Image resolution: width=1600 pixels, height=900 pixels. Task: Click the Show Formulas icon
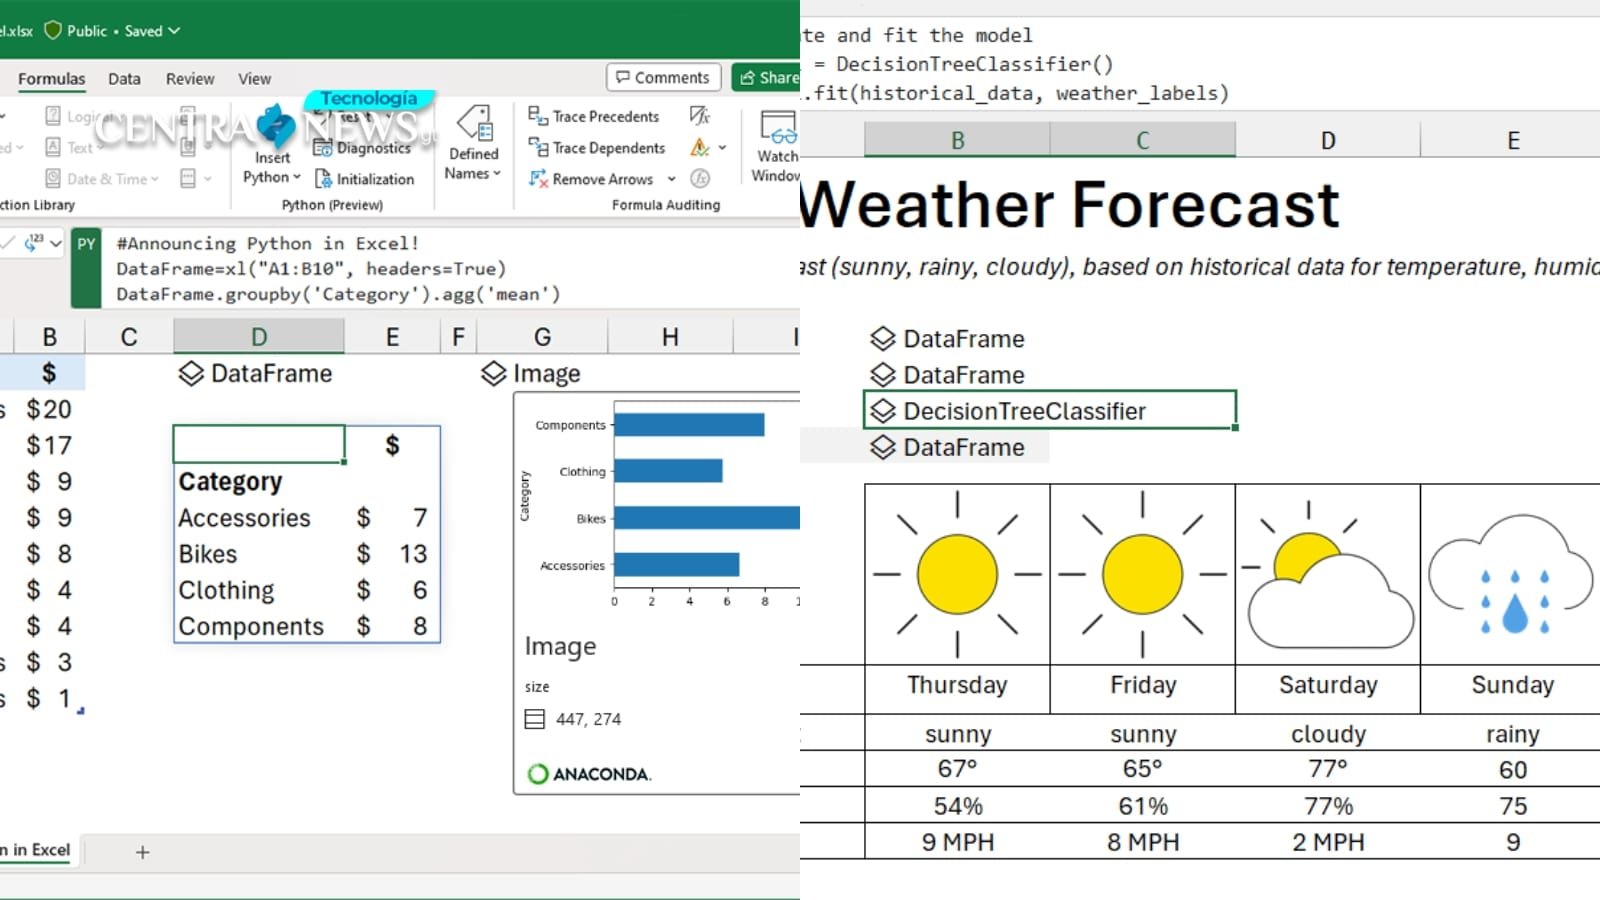(x=700, y=117)
